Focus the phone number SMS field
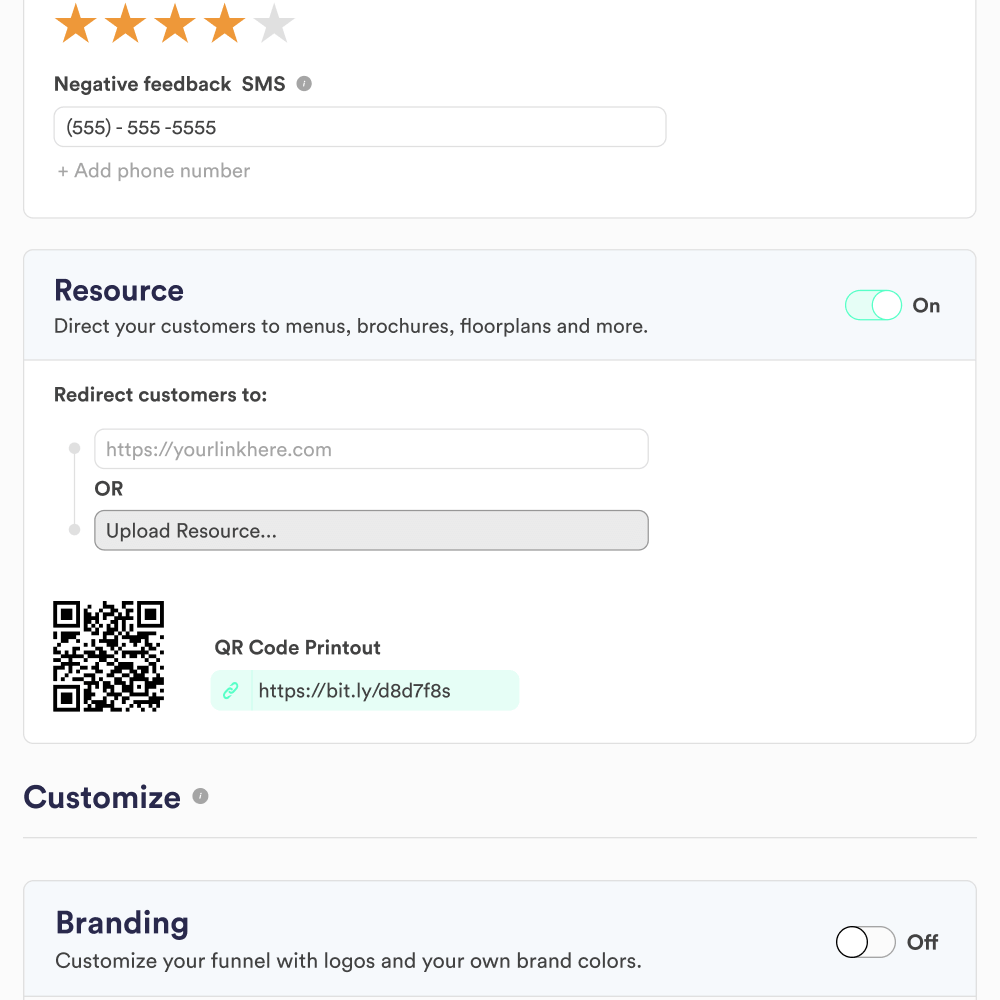Screen dimensions: 1000x1000 (360, 127)
